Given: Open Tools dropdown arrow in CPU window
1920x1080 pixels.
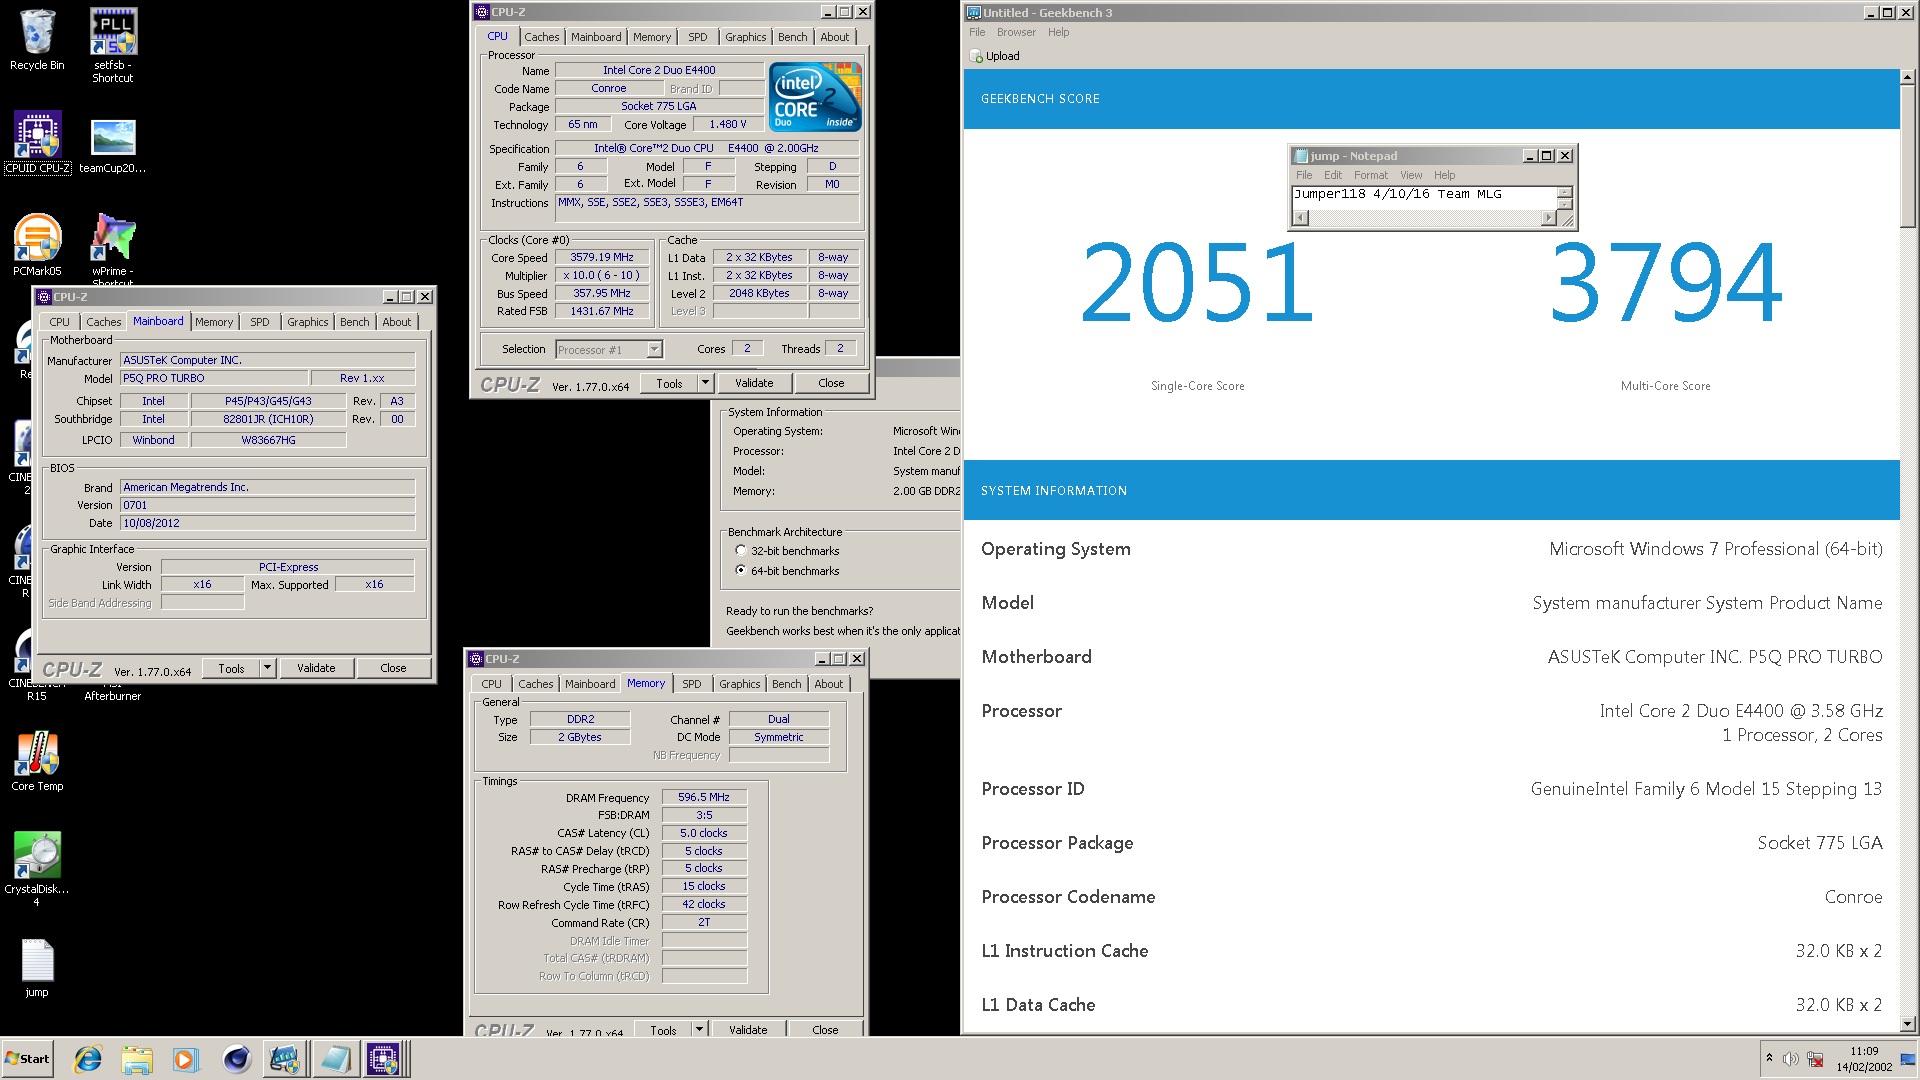Looking at the screenshot, I should (705, 383).
